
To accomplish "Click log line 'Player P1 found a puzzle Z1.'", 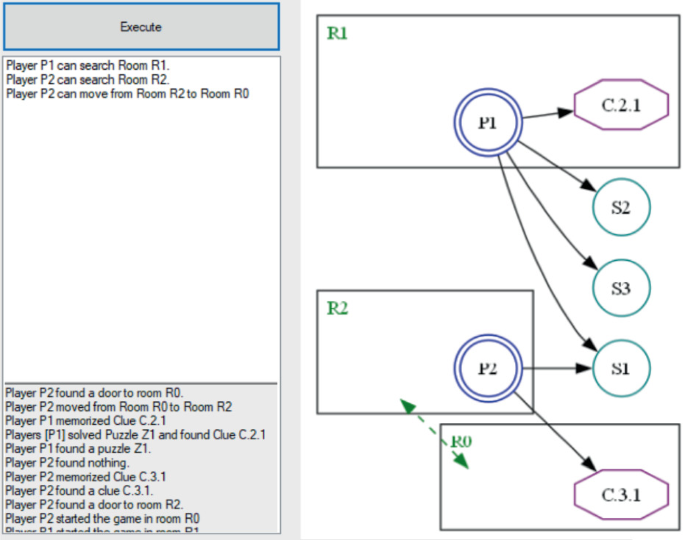I will tap(78, 449).
